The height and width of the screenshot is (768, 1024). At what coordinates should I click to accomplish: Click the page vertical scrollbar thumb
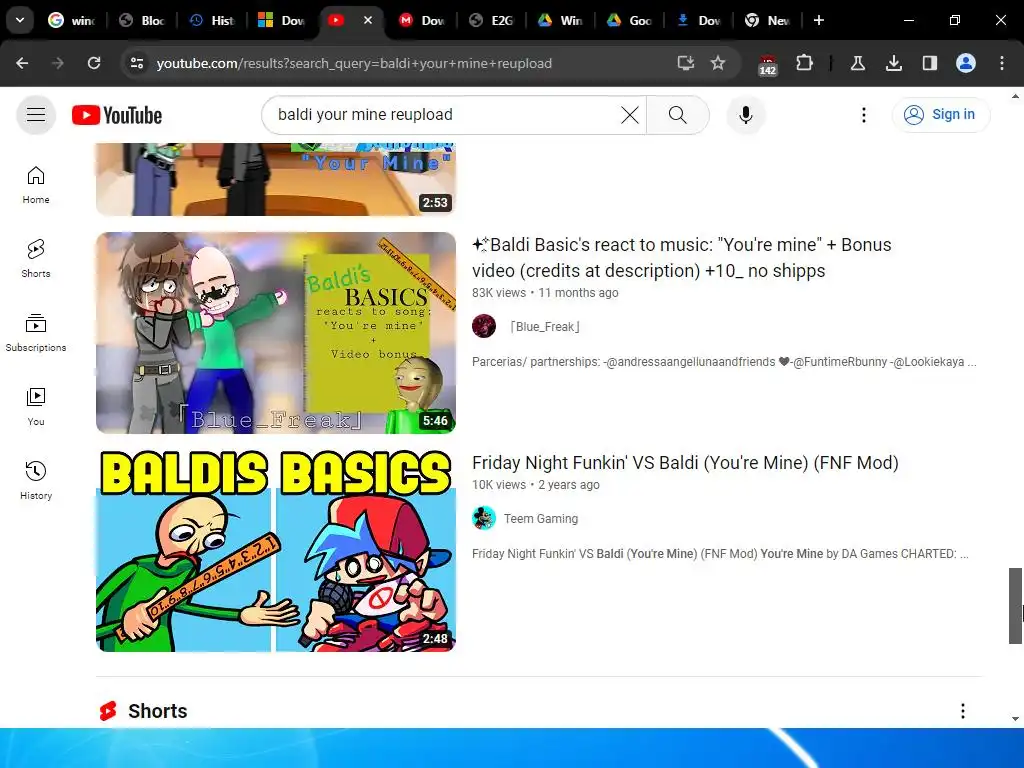tap(1015, 606)
